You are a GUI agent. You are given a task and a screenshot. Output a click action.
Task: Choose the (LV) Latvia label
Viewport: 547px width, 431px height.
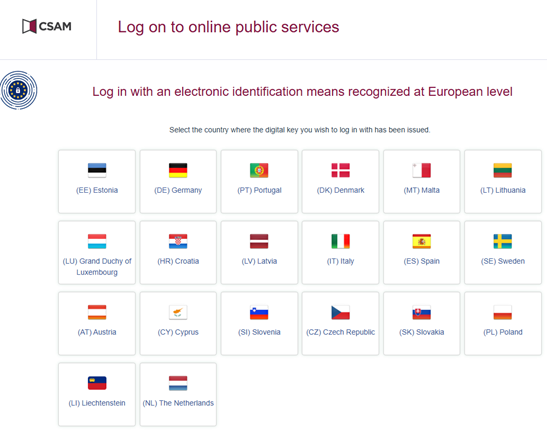259,261
